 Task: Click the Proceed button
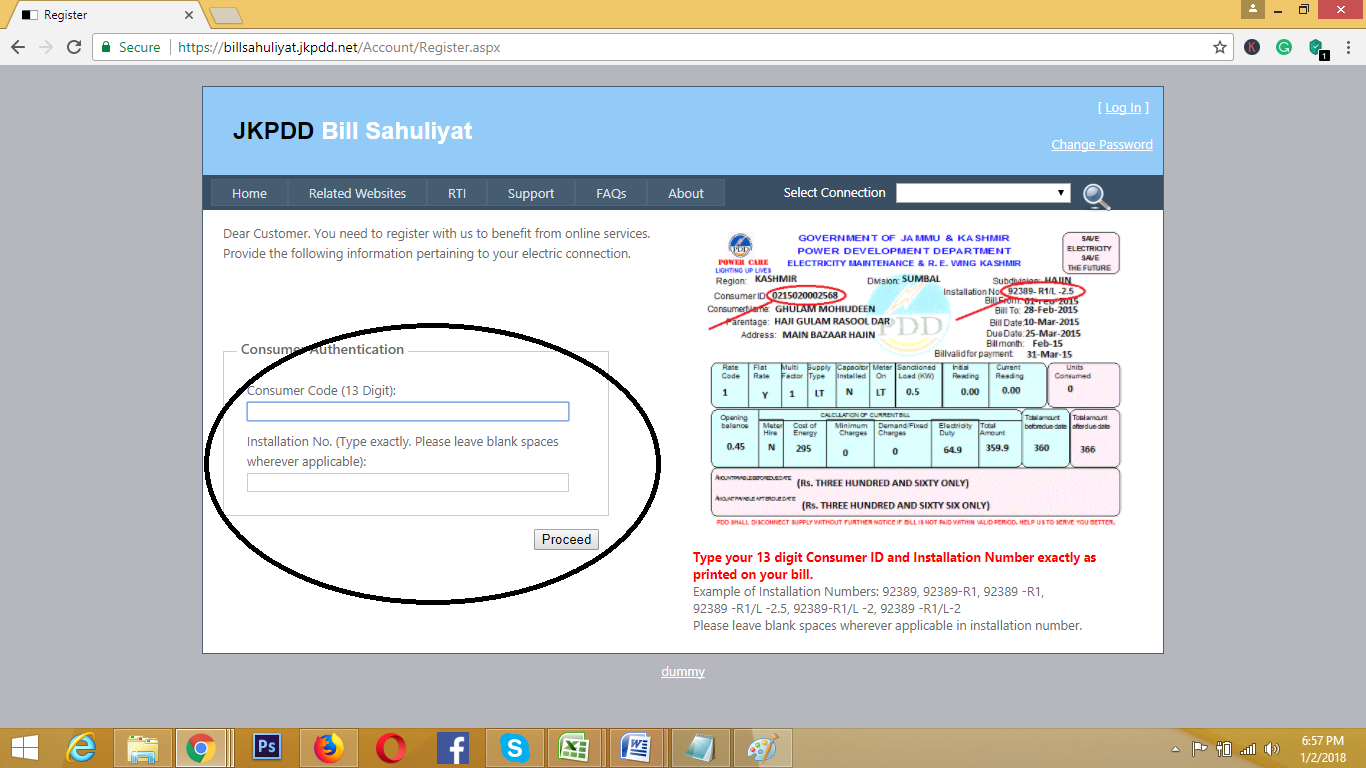[x=567, y=539]
